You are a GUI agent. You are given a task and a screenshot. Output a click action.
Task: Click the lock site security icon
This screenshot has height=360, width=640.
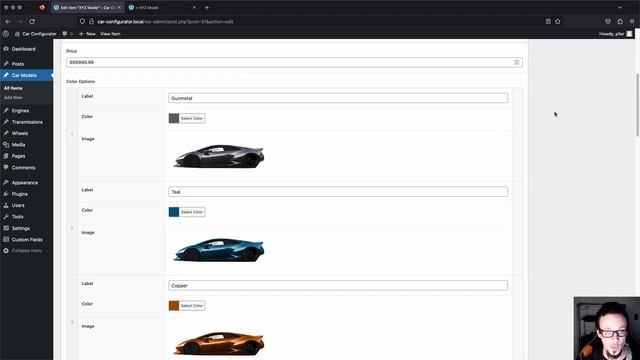point(91,21)
